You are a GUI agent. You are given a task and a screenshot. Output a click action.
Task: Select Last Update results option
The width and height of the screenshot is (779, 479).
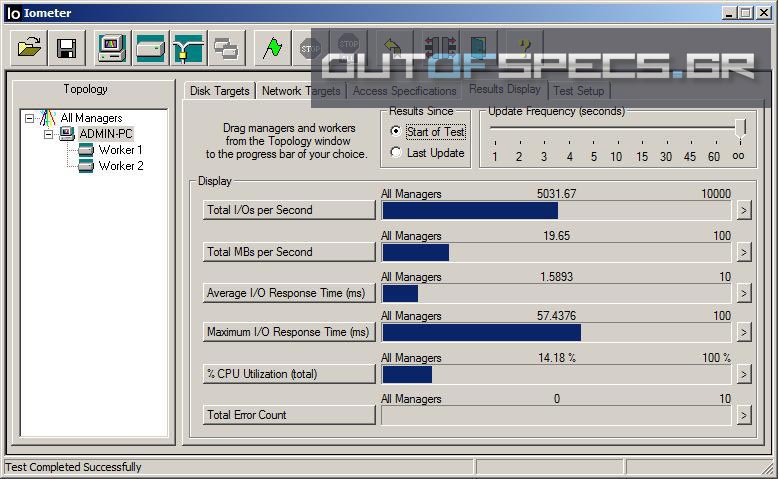tap(395, 153)
